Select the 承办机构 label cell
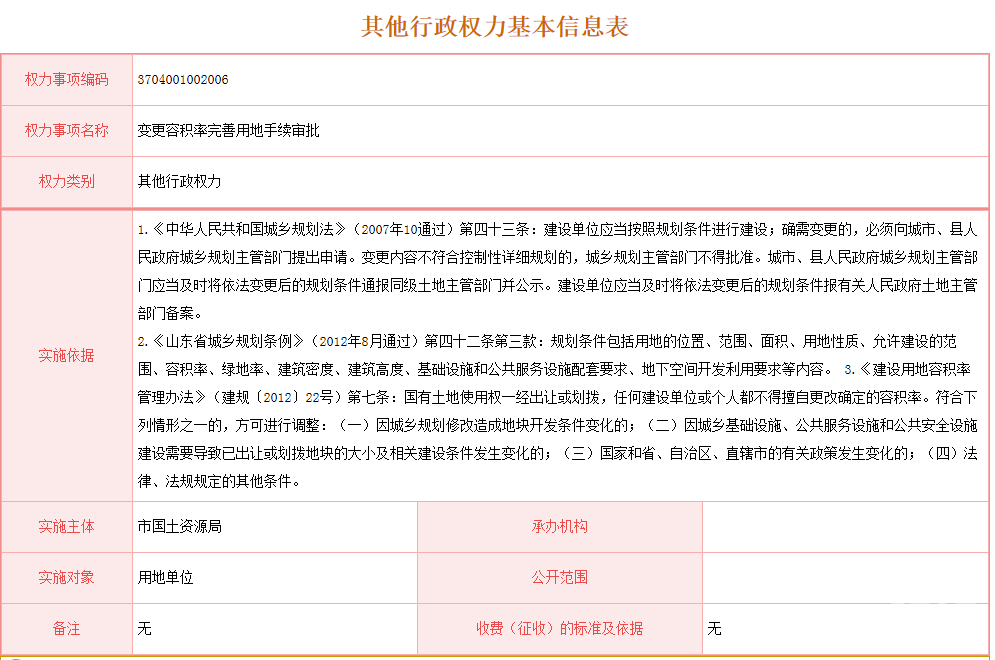 559,526
